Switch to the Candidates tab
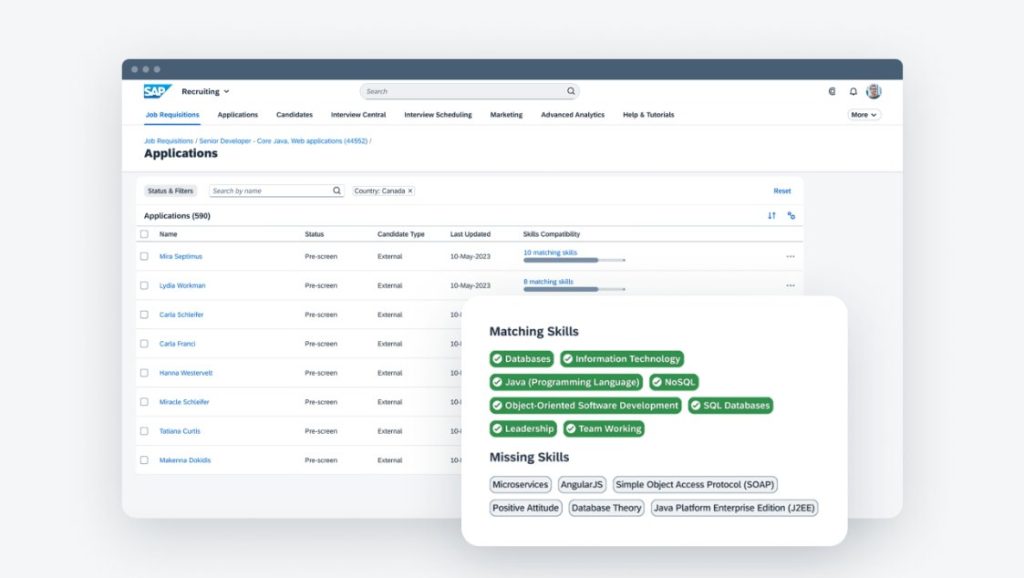Viewport: 1024px width, 578px height. click(x=294, y=115)
